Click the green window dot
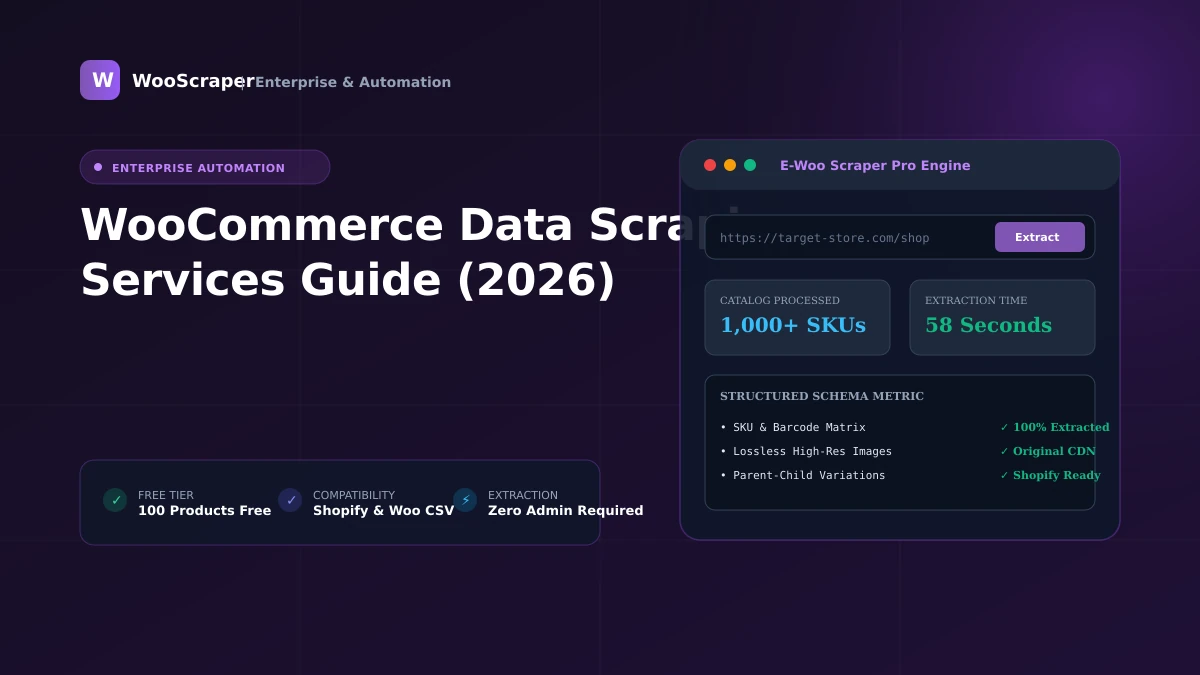Image resolution: width=1200 pixels, height=675 pixels. point(750,165)
